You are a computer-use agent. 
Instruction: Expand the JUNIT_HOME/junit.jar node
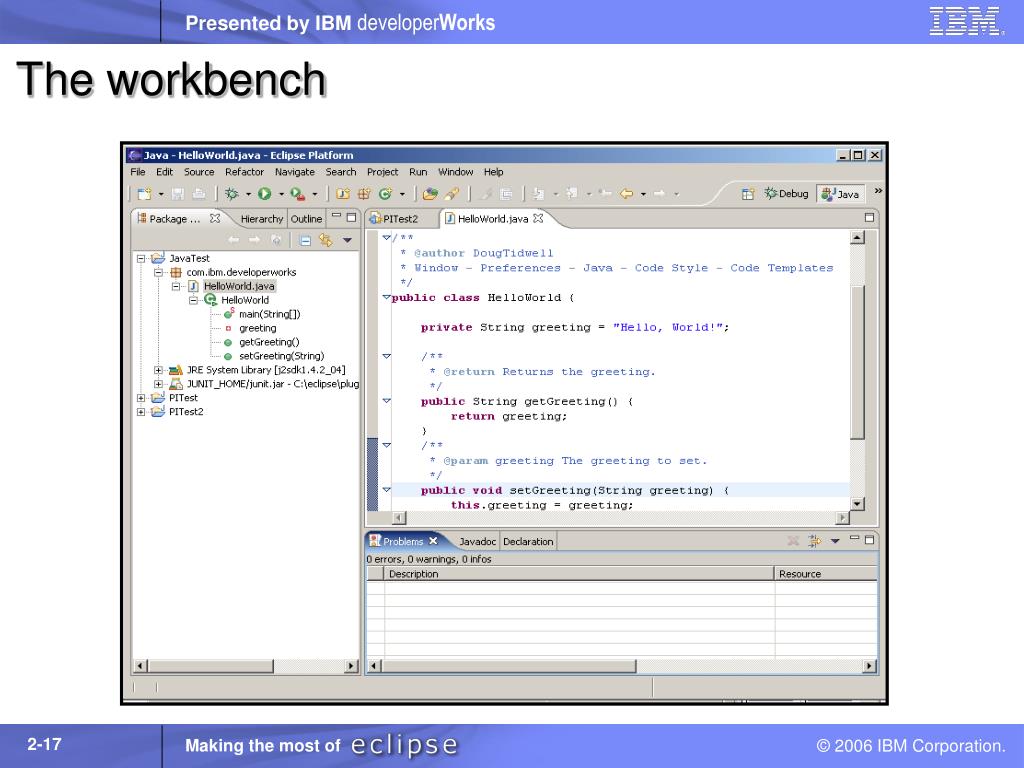pyautogui.click(x=158, y=384)
